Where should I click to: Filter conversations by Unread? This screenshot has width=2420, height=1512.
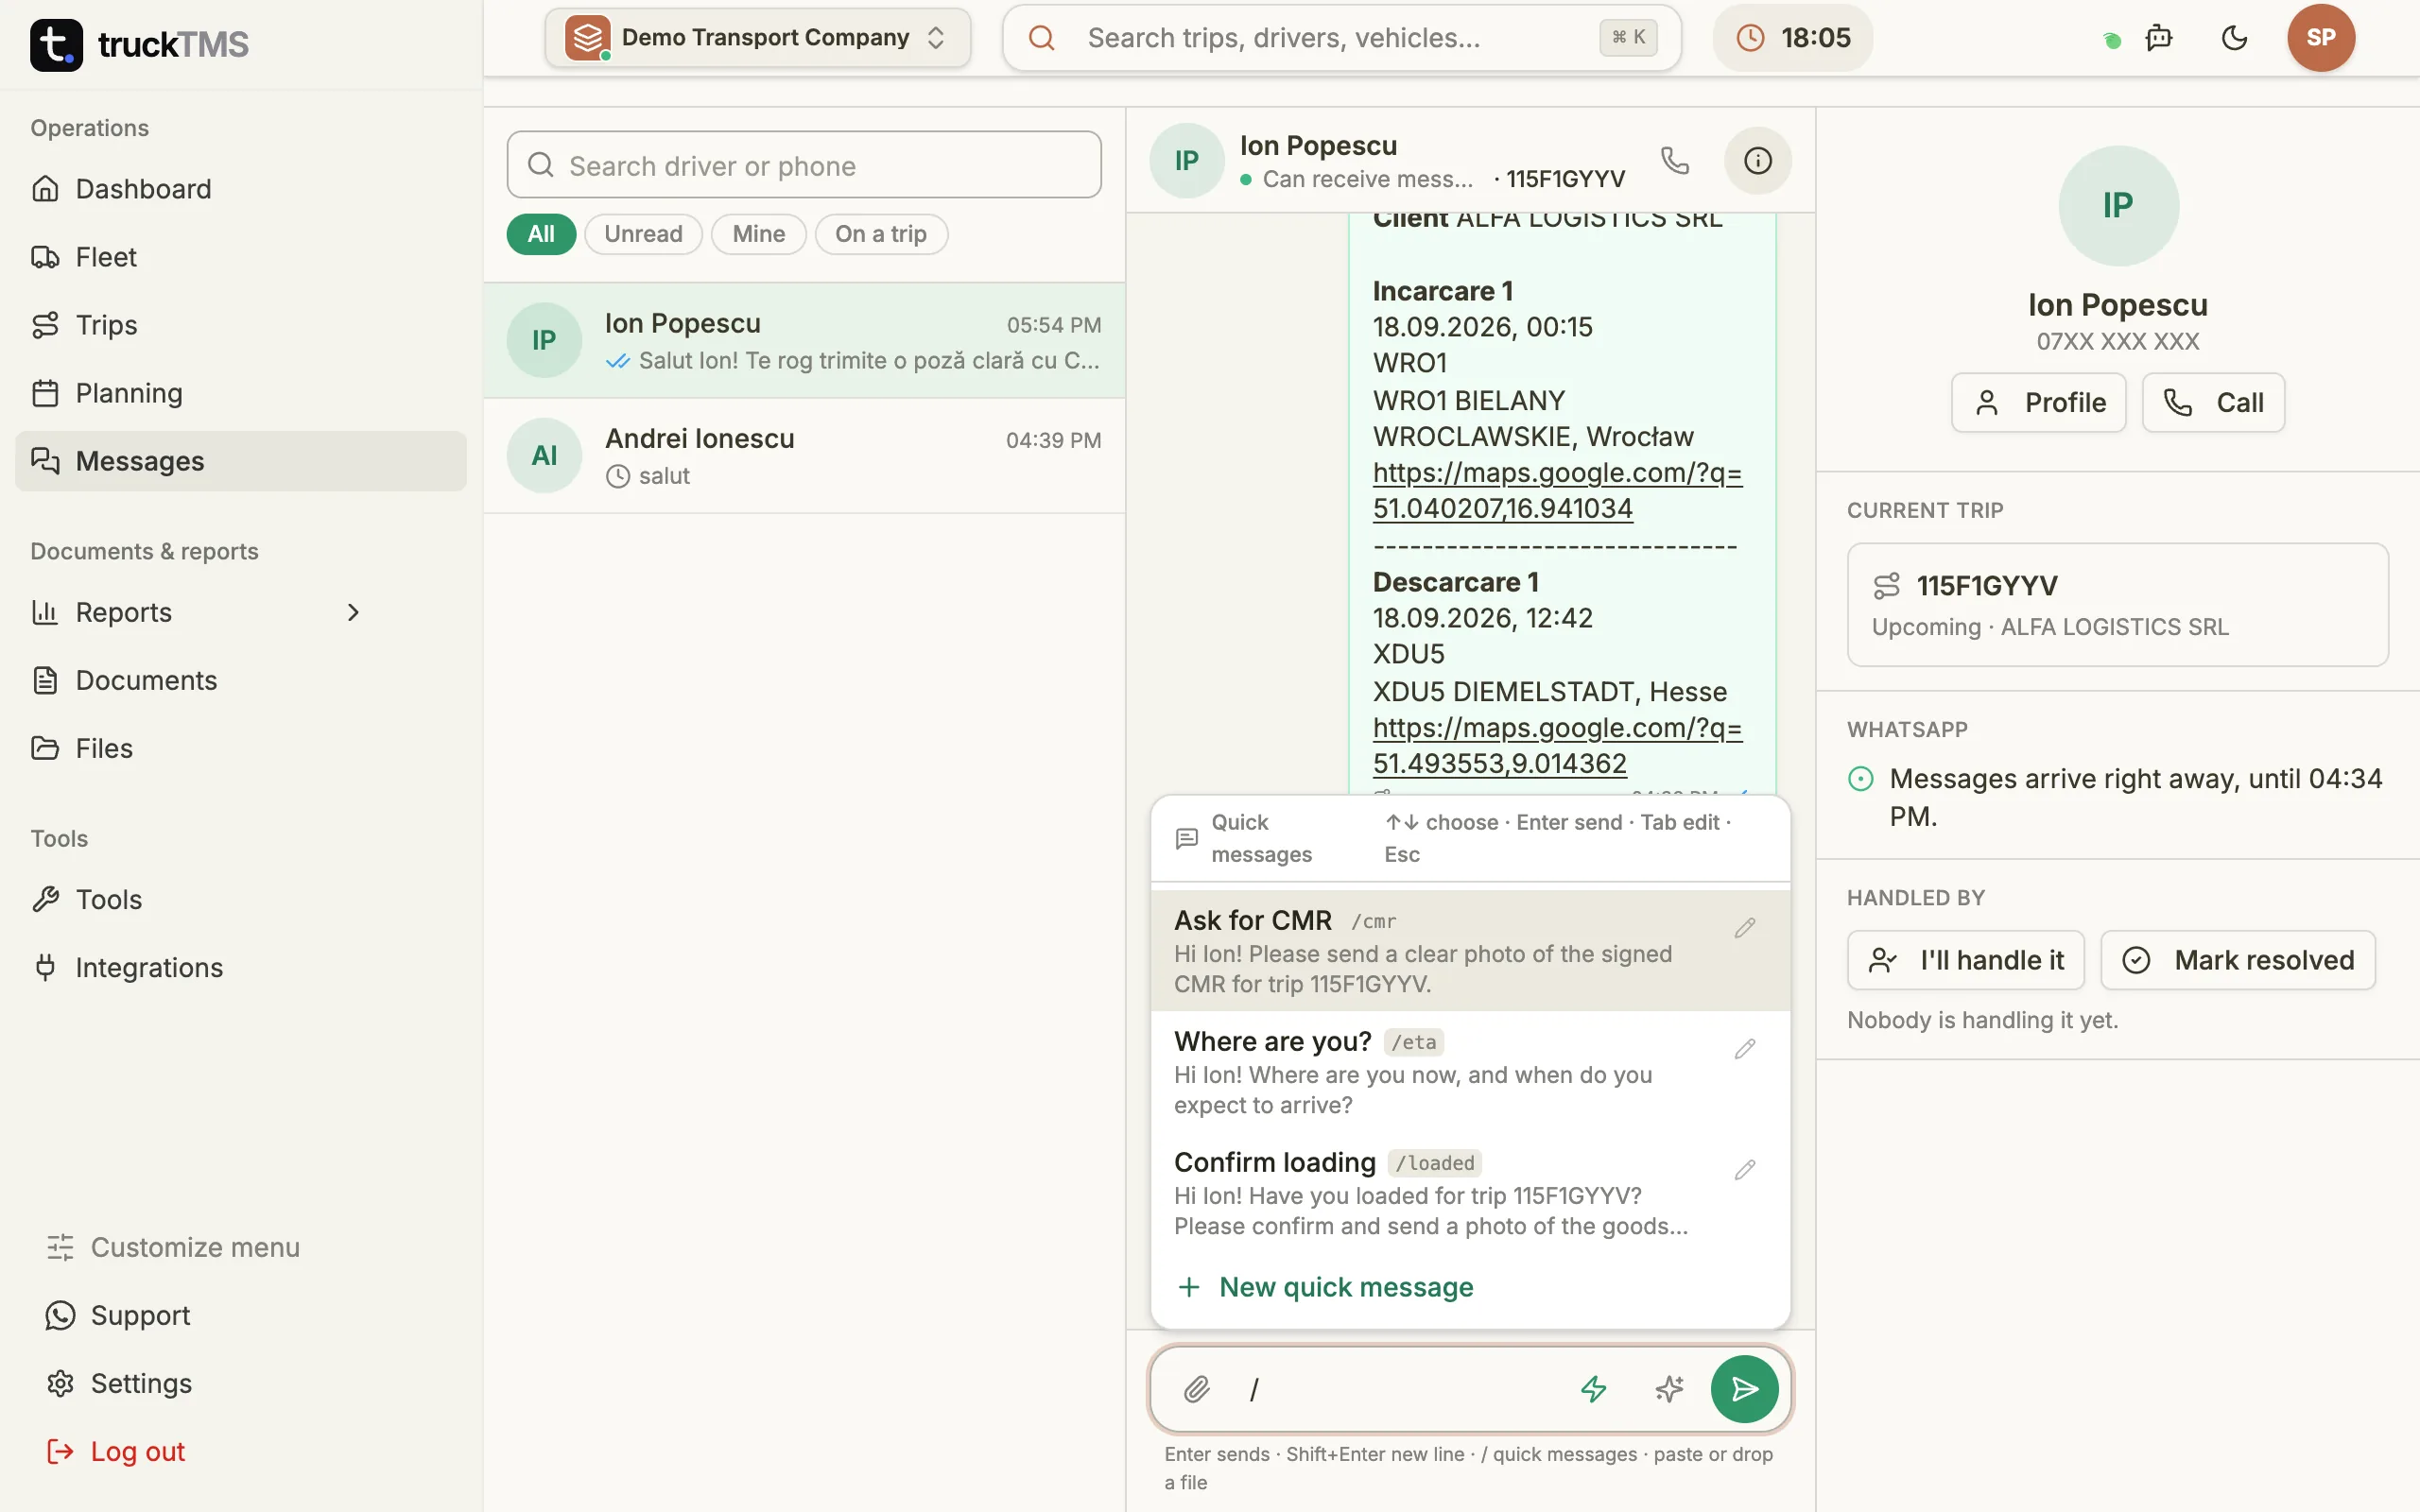click(x=643, y=234)
